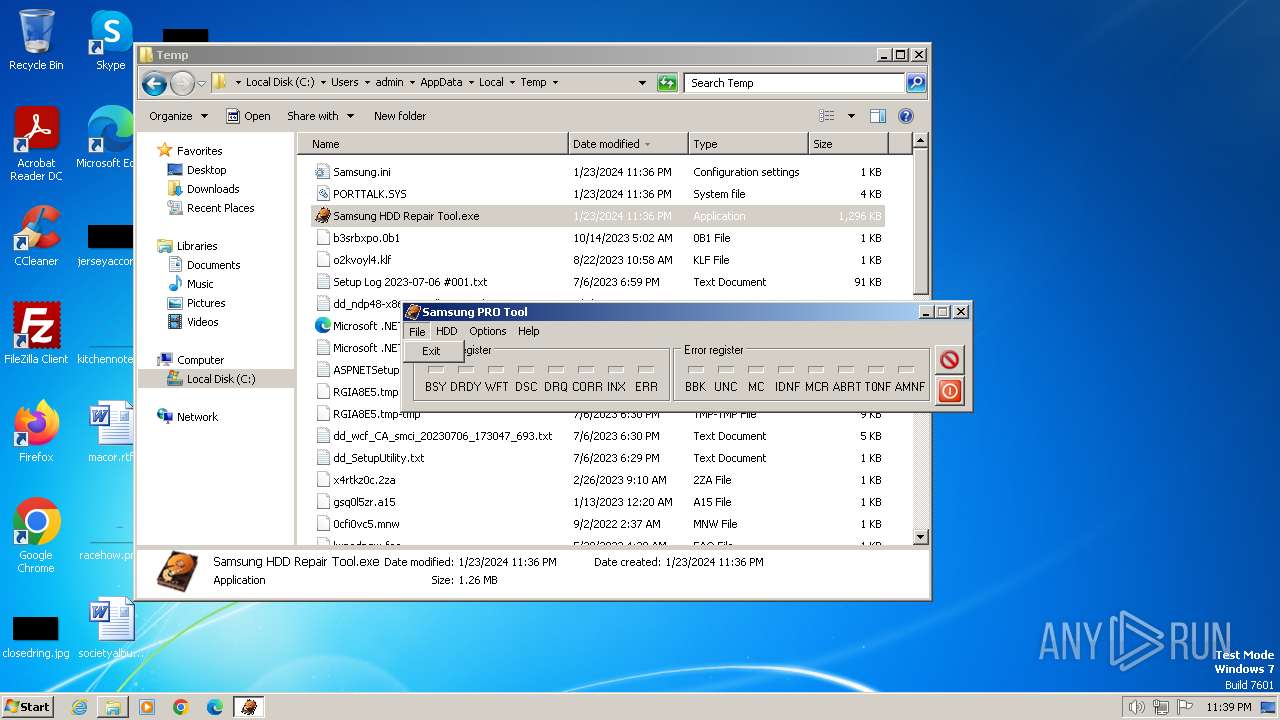Toggle the preview pane icon
This screenshot has height=720, width=1280.
pyautogui.click(x=877, y=116)
